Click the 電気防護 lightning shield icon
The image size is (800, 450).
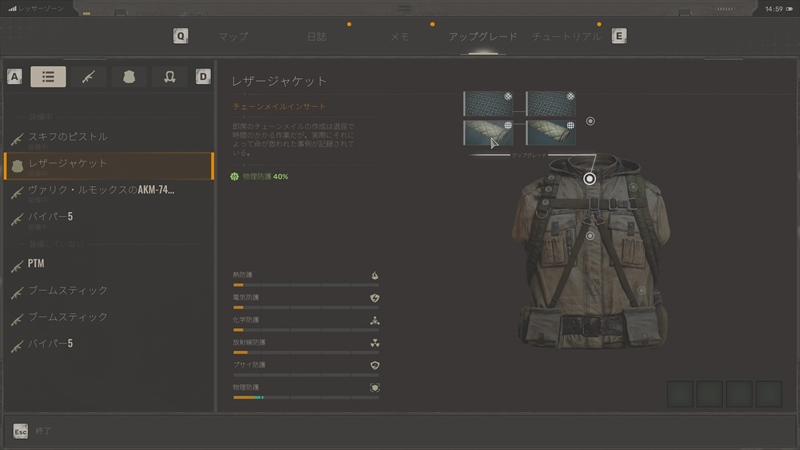[x=374, y=298]
